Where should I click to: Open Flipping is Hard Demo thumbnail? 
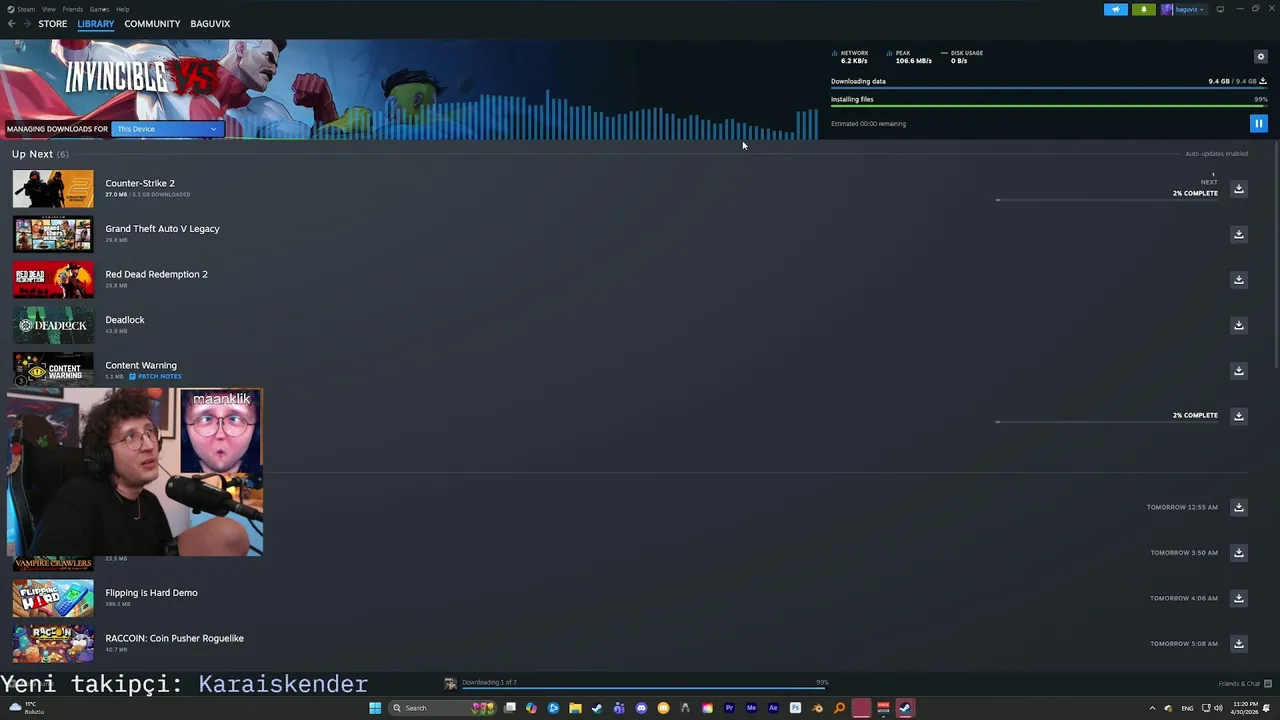click(x=53, y=598)
